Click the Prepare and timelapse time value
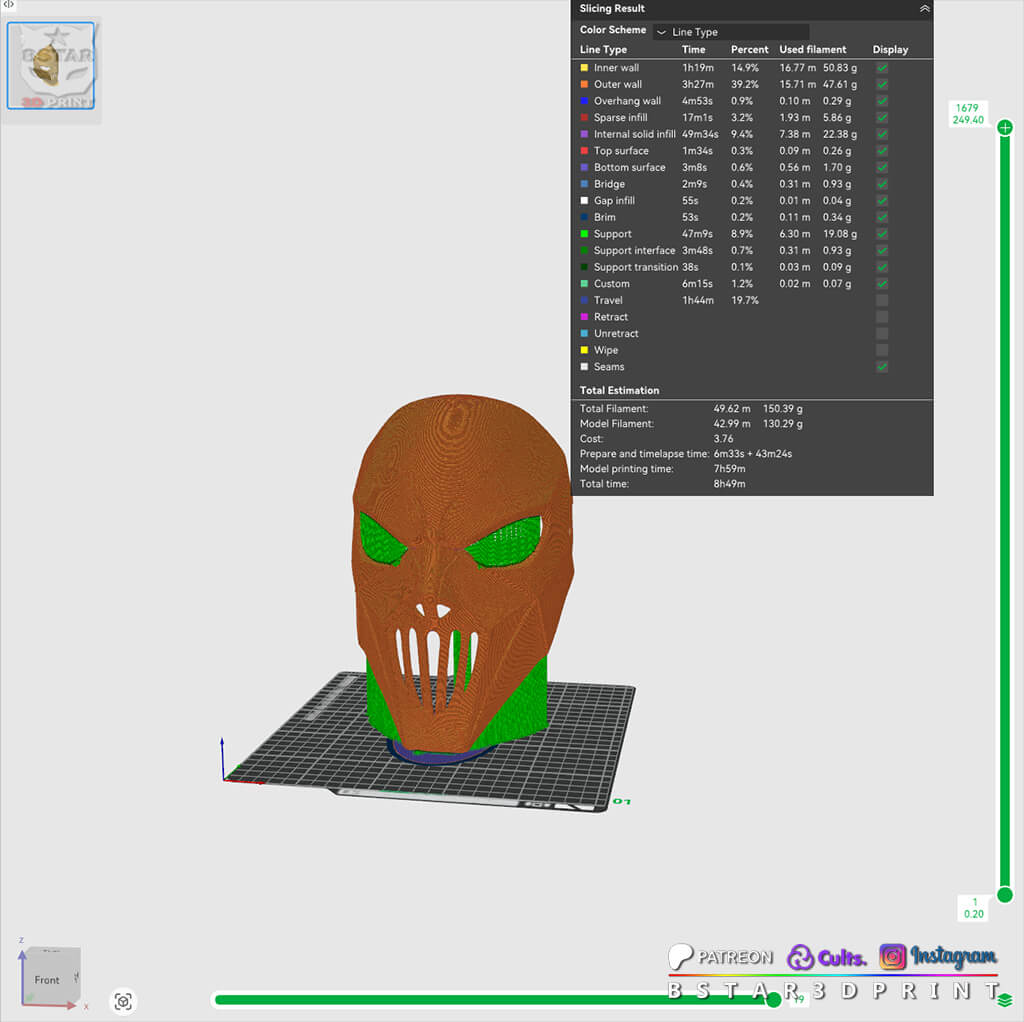 pos(752,454)
